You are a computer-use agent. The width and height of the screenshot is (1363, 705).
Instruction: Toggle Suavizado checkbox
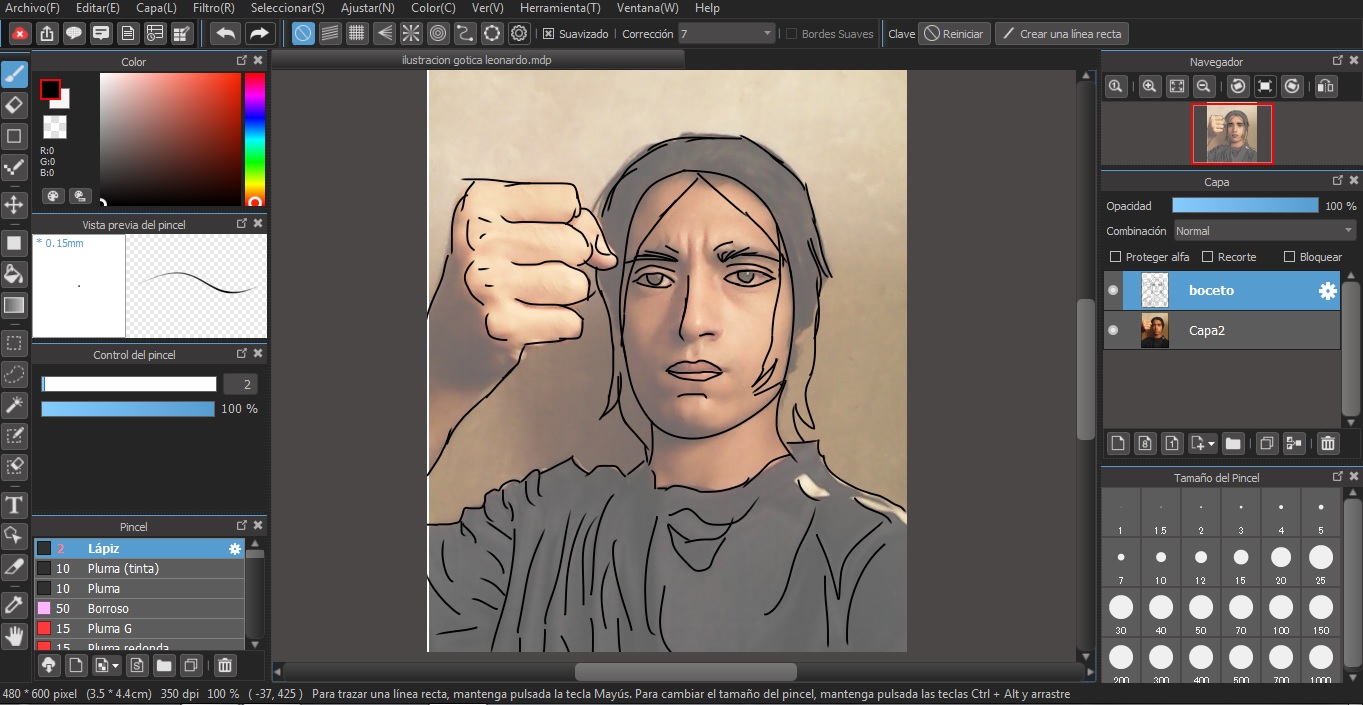(x=549, y=34)
